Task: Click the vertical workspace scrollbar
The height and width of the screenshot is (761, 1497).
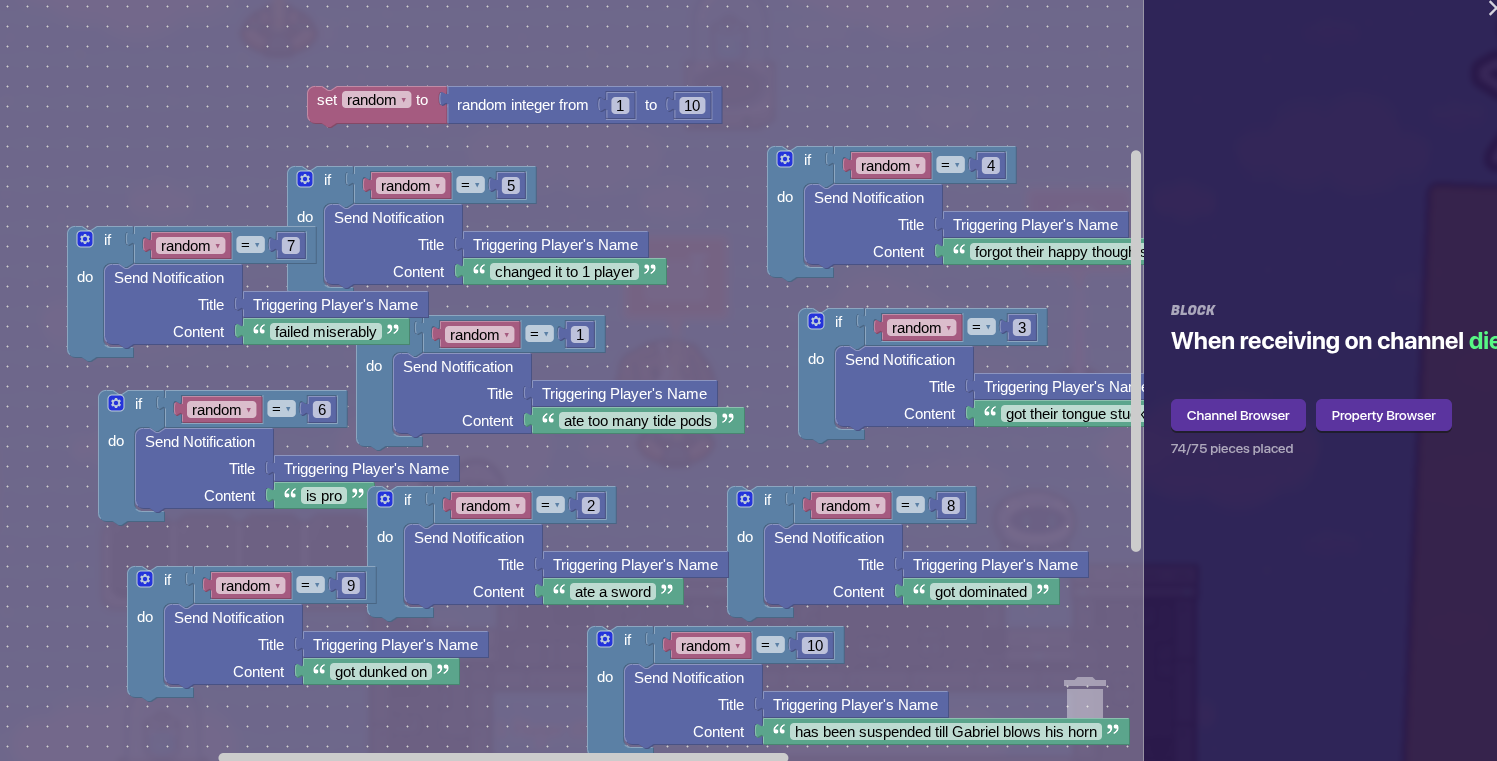Action: (1136, 350)
